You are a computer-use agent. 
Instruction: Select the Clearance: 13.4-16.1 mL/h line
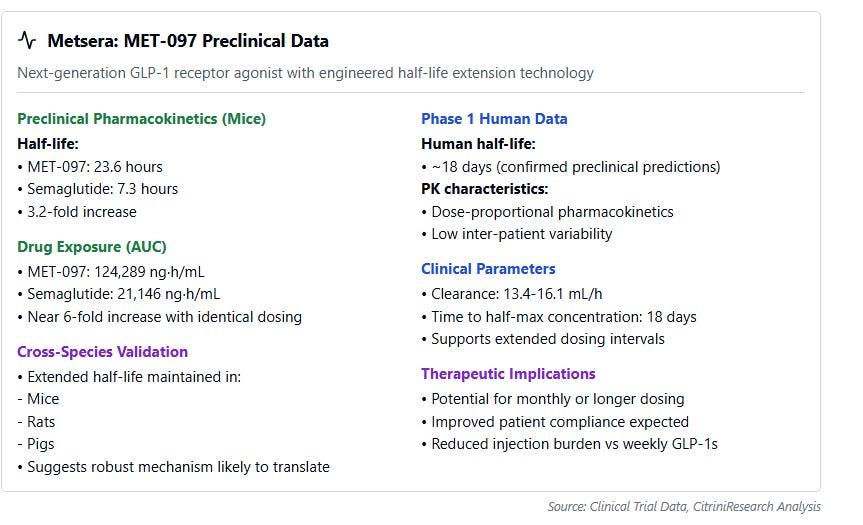[x=512, y=294]
